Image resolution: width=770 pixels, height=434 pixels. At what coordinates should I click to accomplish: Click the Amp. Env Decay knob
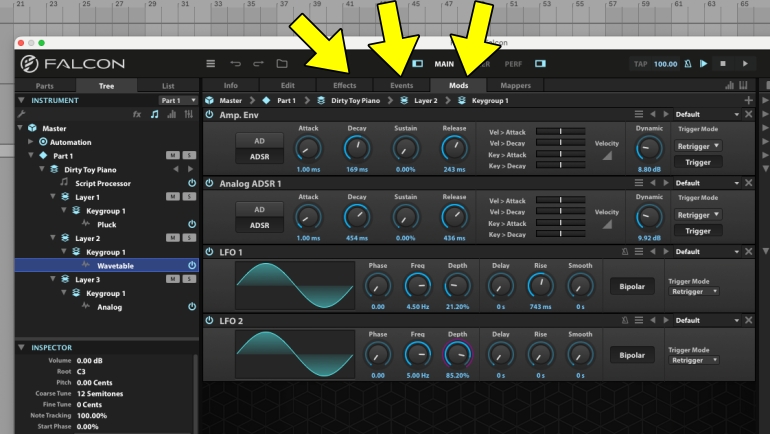click(357, 148)
